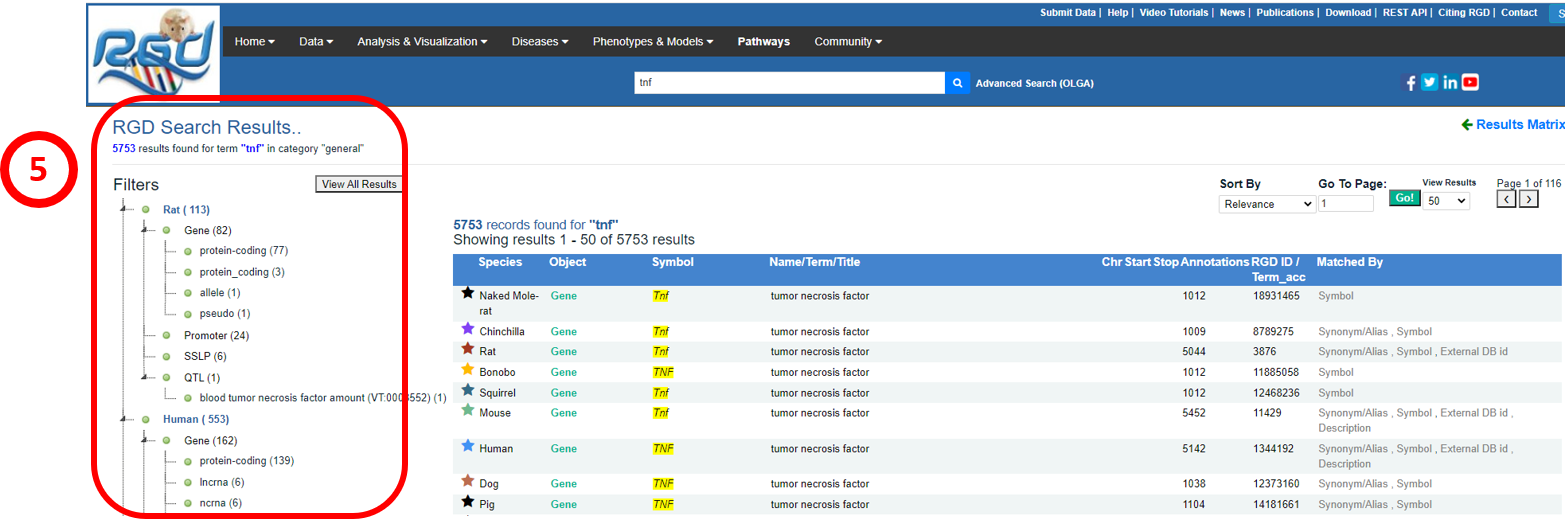Go to the next results page arrow
Screen dimensions: 1565x519
[1528, 199]
